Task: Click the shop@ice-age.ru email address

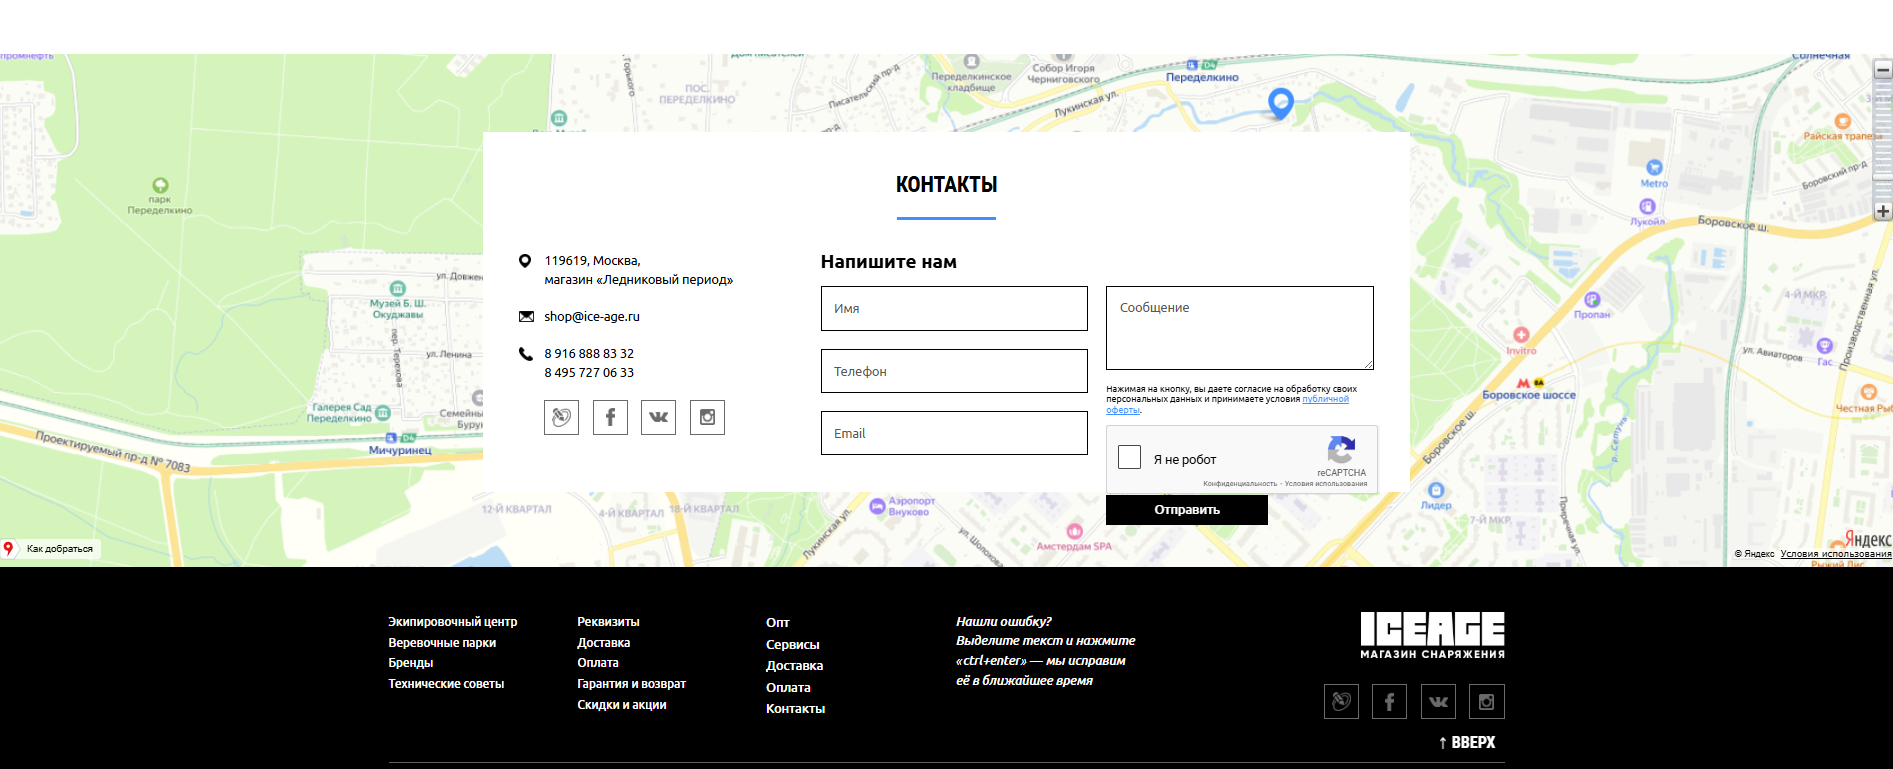Action: 592,317
